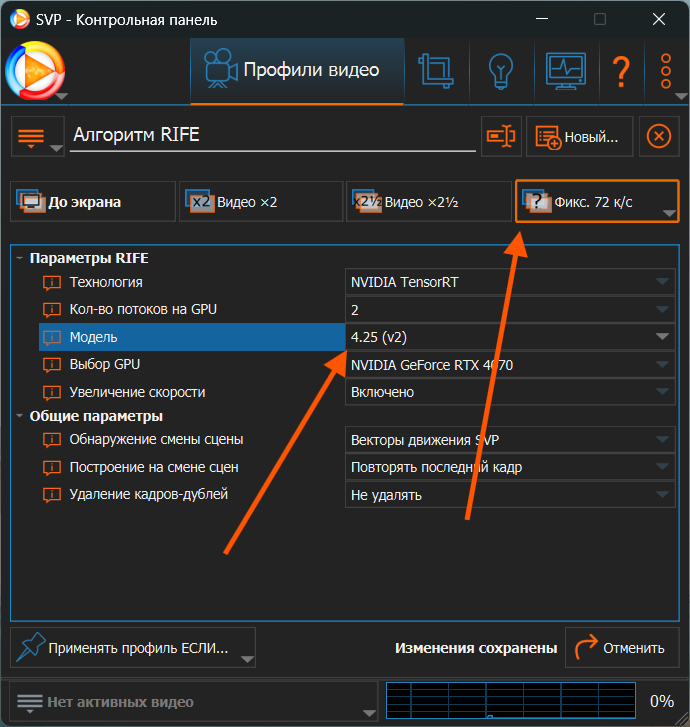Select the Технология row label
690x727 pixels.
pyautogui.click(x=106, y=282)
